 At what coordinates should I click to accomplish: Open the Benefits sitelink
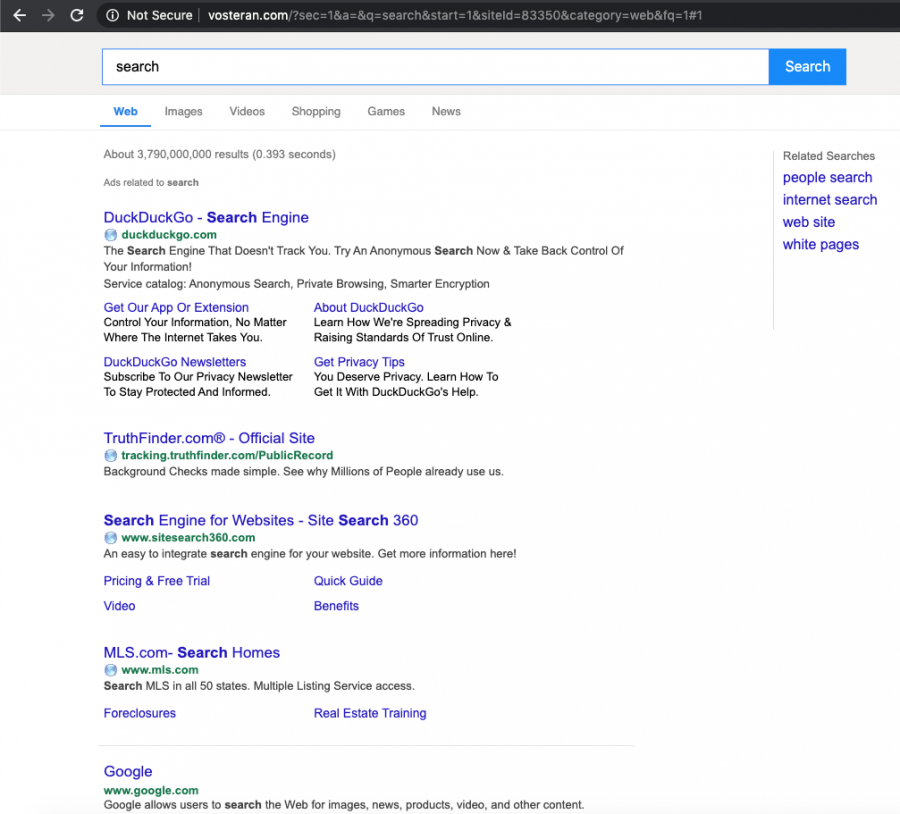click(x=336, y=606)
